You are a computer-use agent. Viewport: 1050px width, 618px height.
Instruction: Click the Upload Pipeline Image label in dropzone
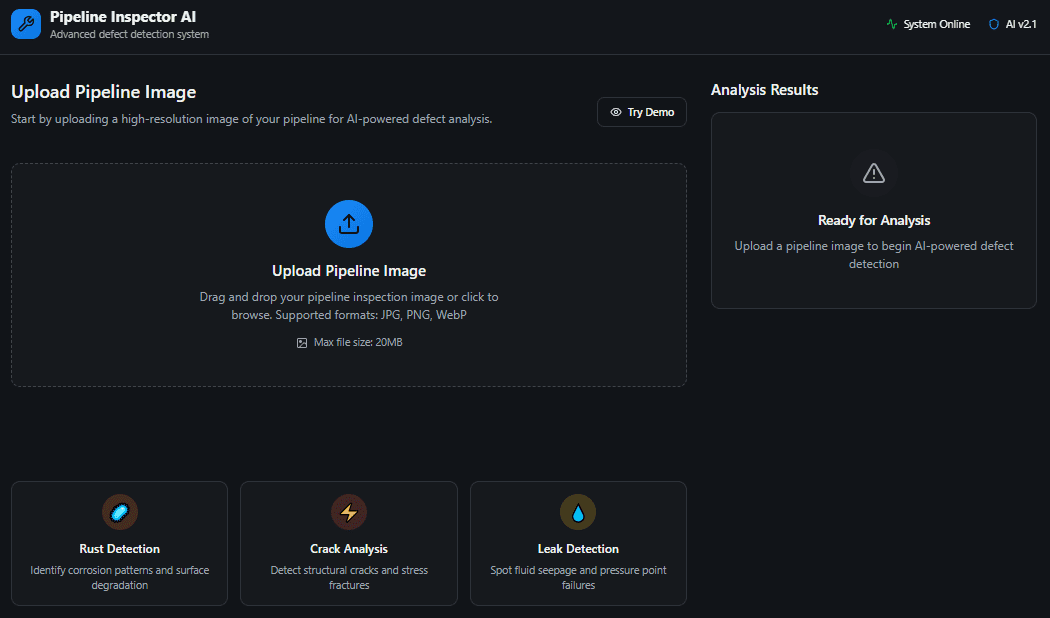[x=349, y=271]
